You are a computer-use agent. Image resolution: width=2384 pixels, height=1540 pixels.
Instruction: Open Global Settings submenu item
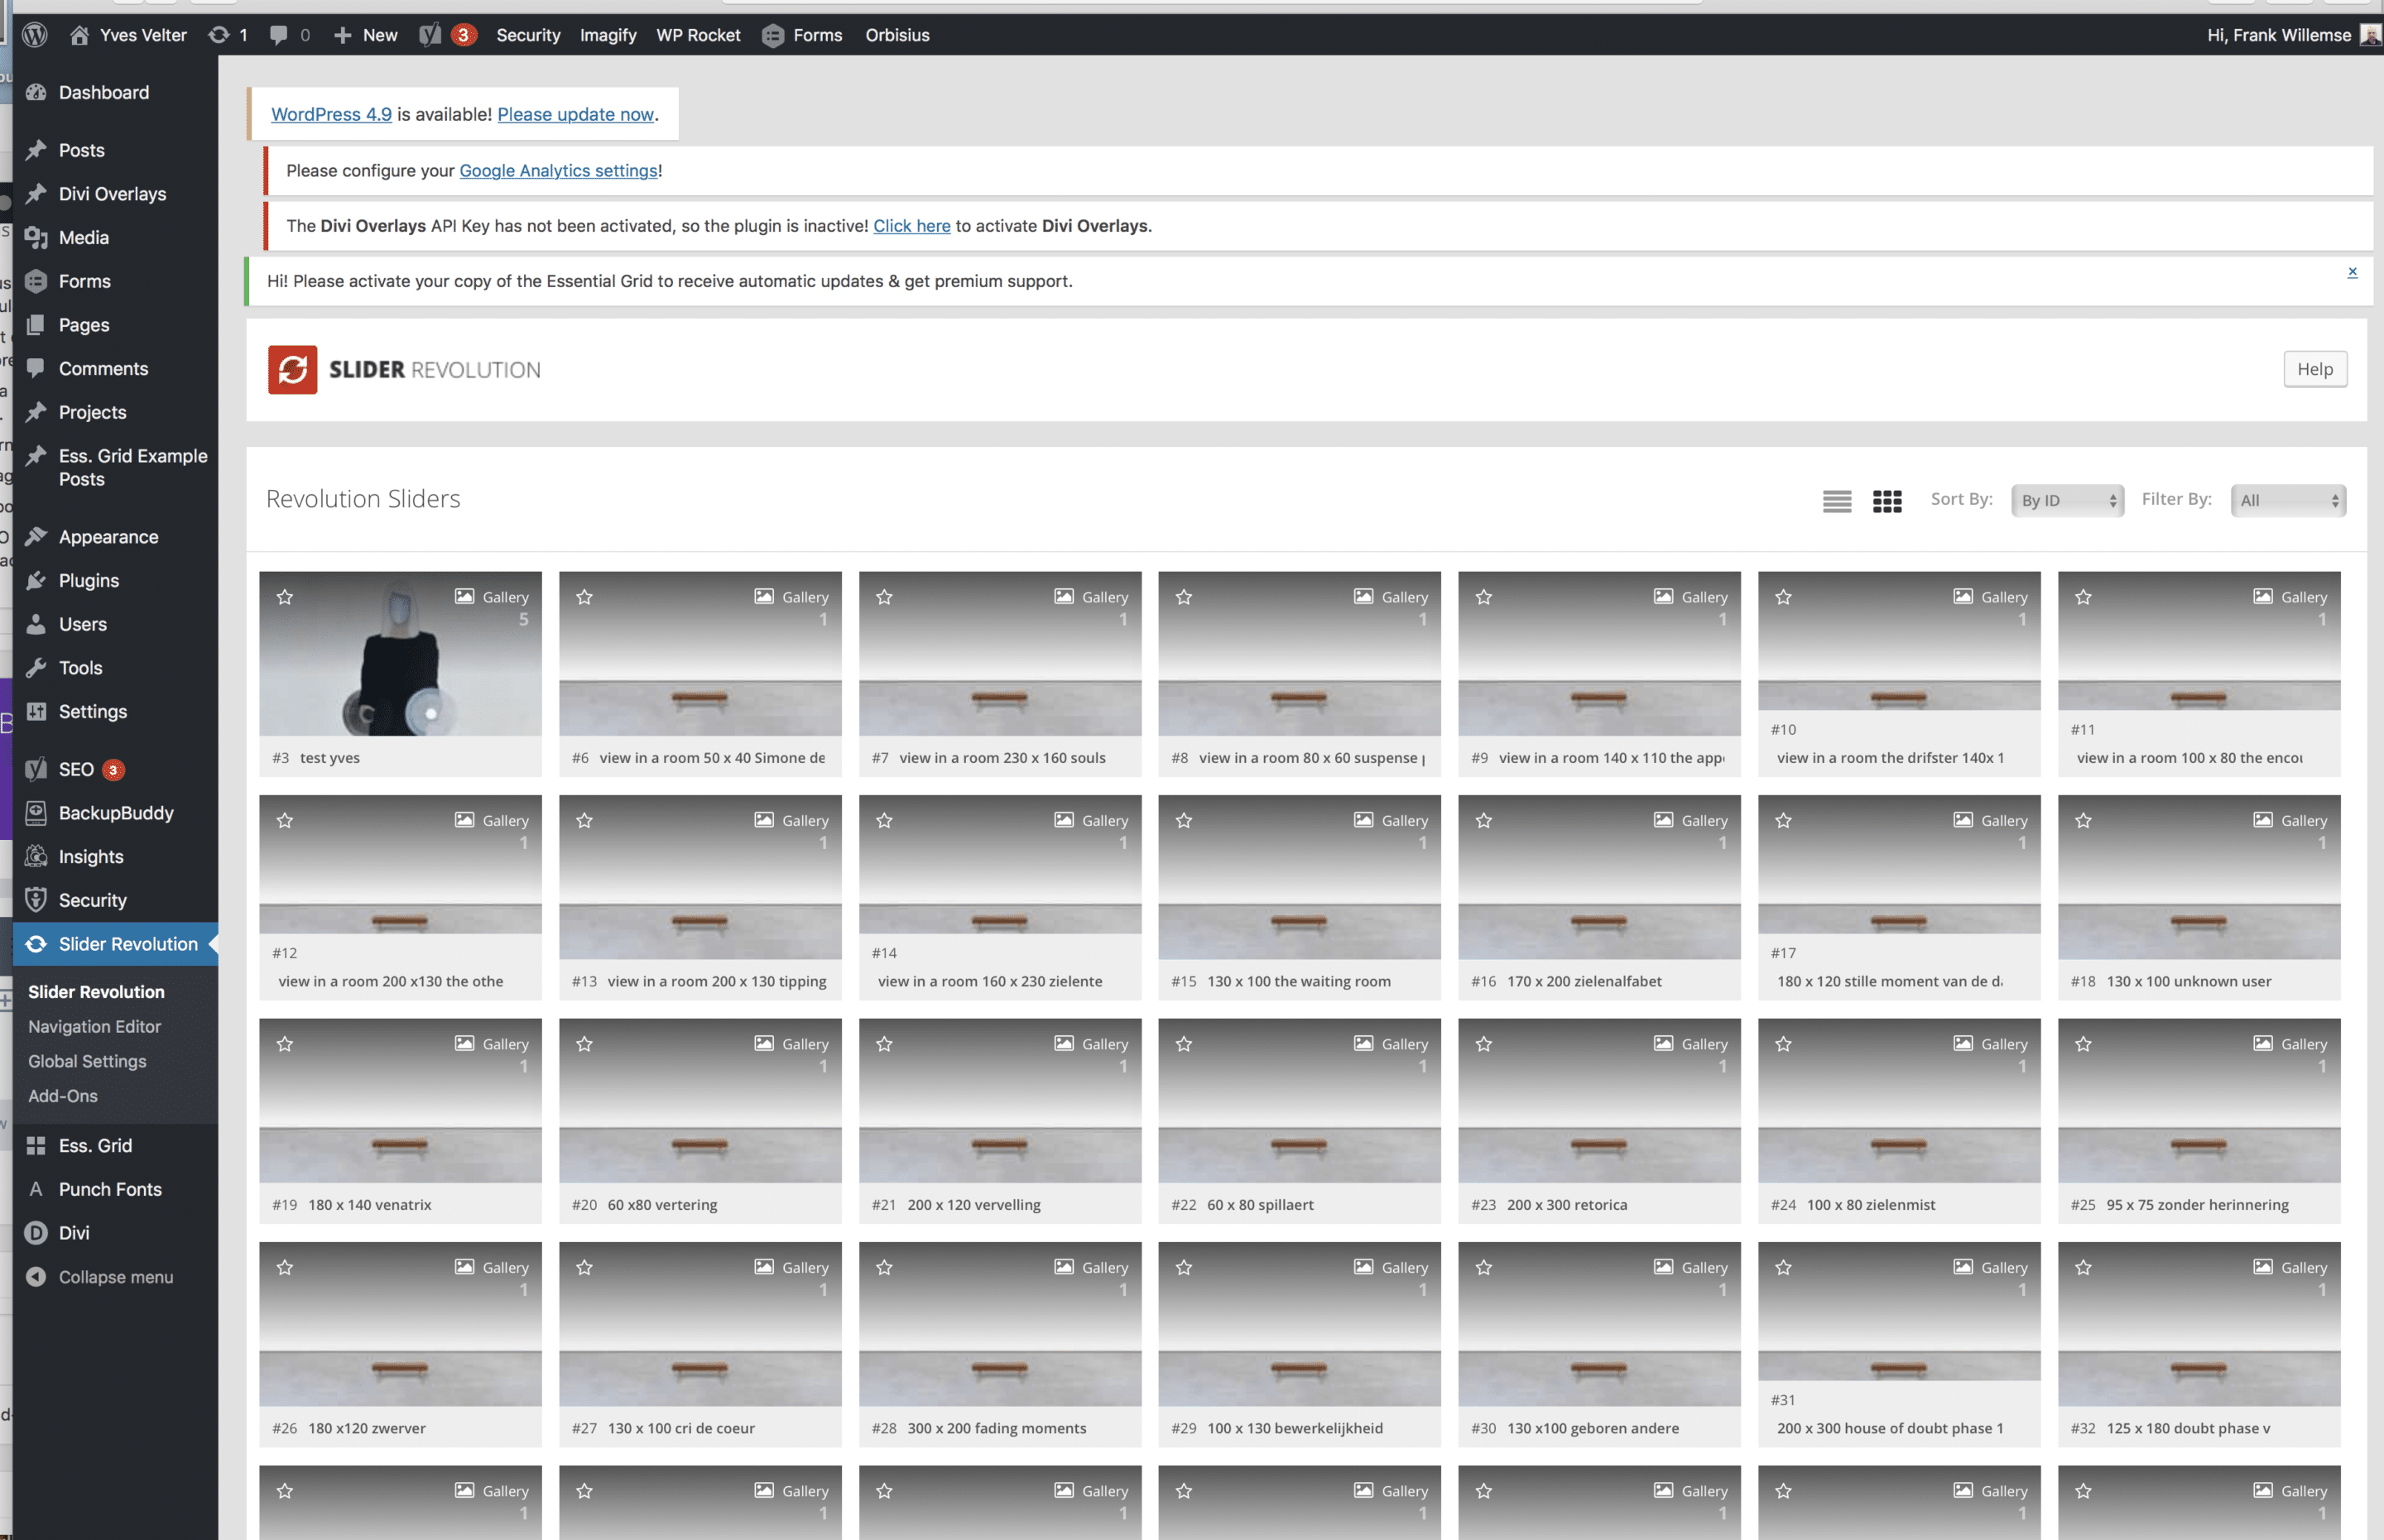[87, 1061]
